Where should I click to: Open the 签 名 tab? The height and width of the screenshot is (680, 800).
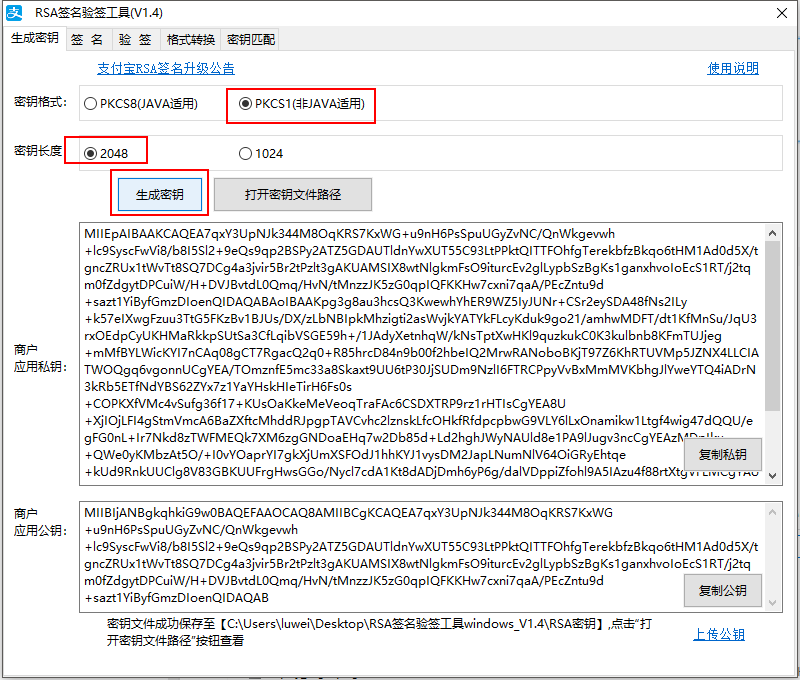(87, 40)
